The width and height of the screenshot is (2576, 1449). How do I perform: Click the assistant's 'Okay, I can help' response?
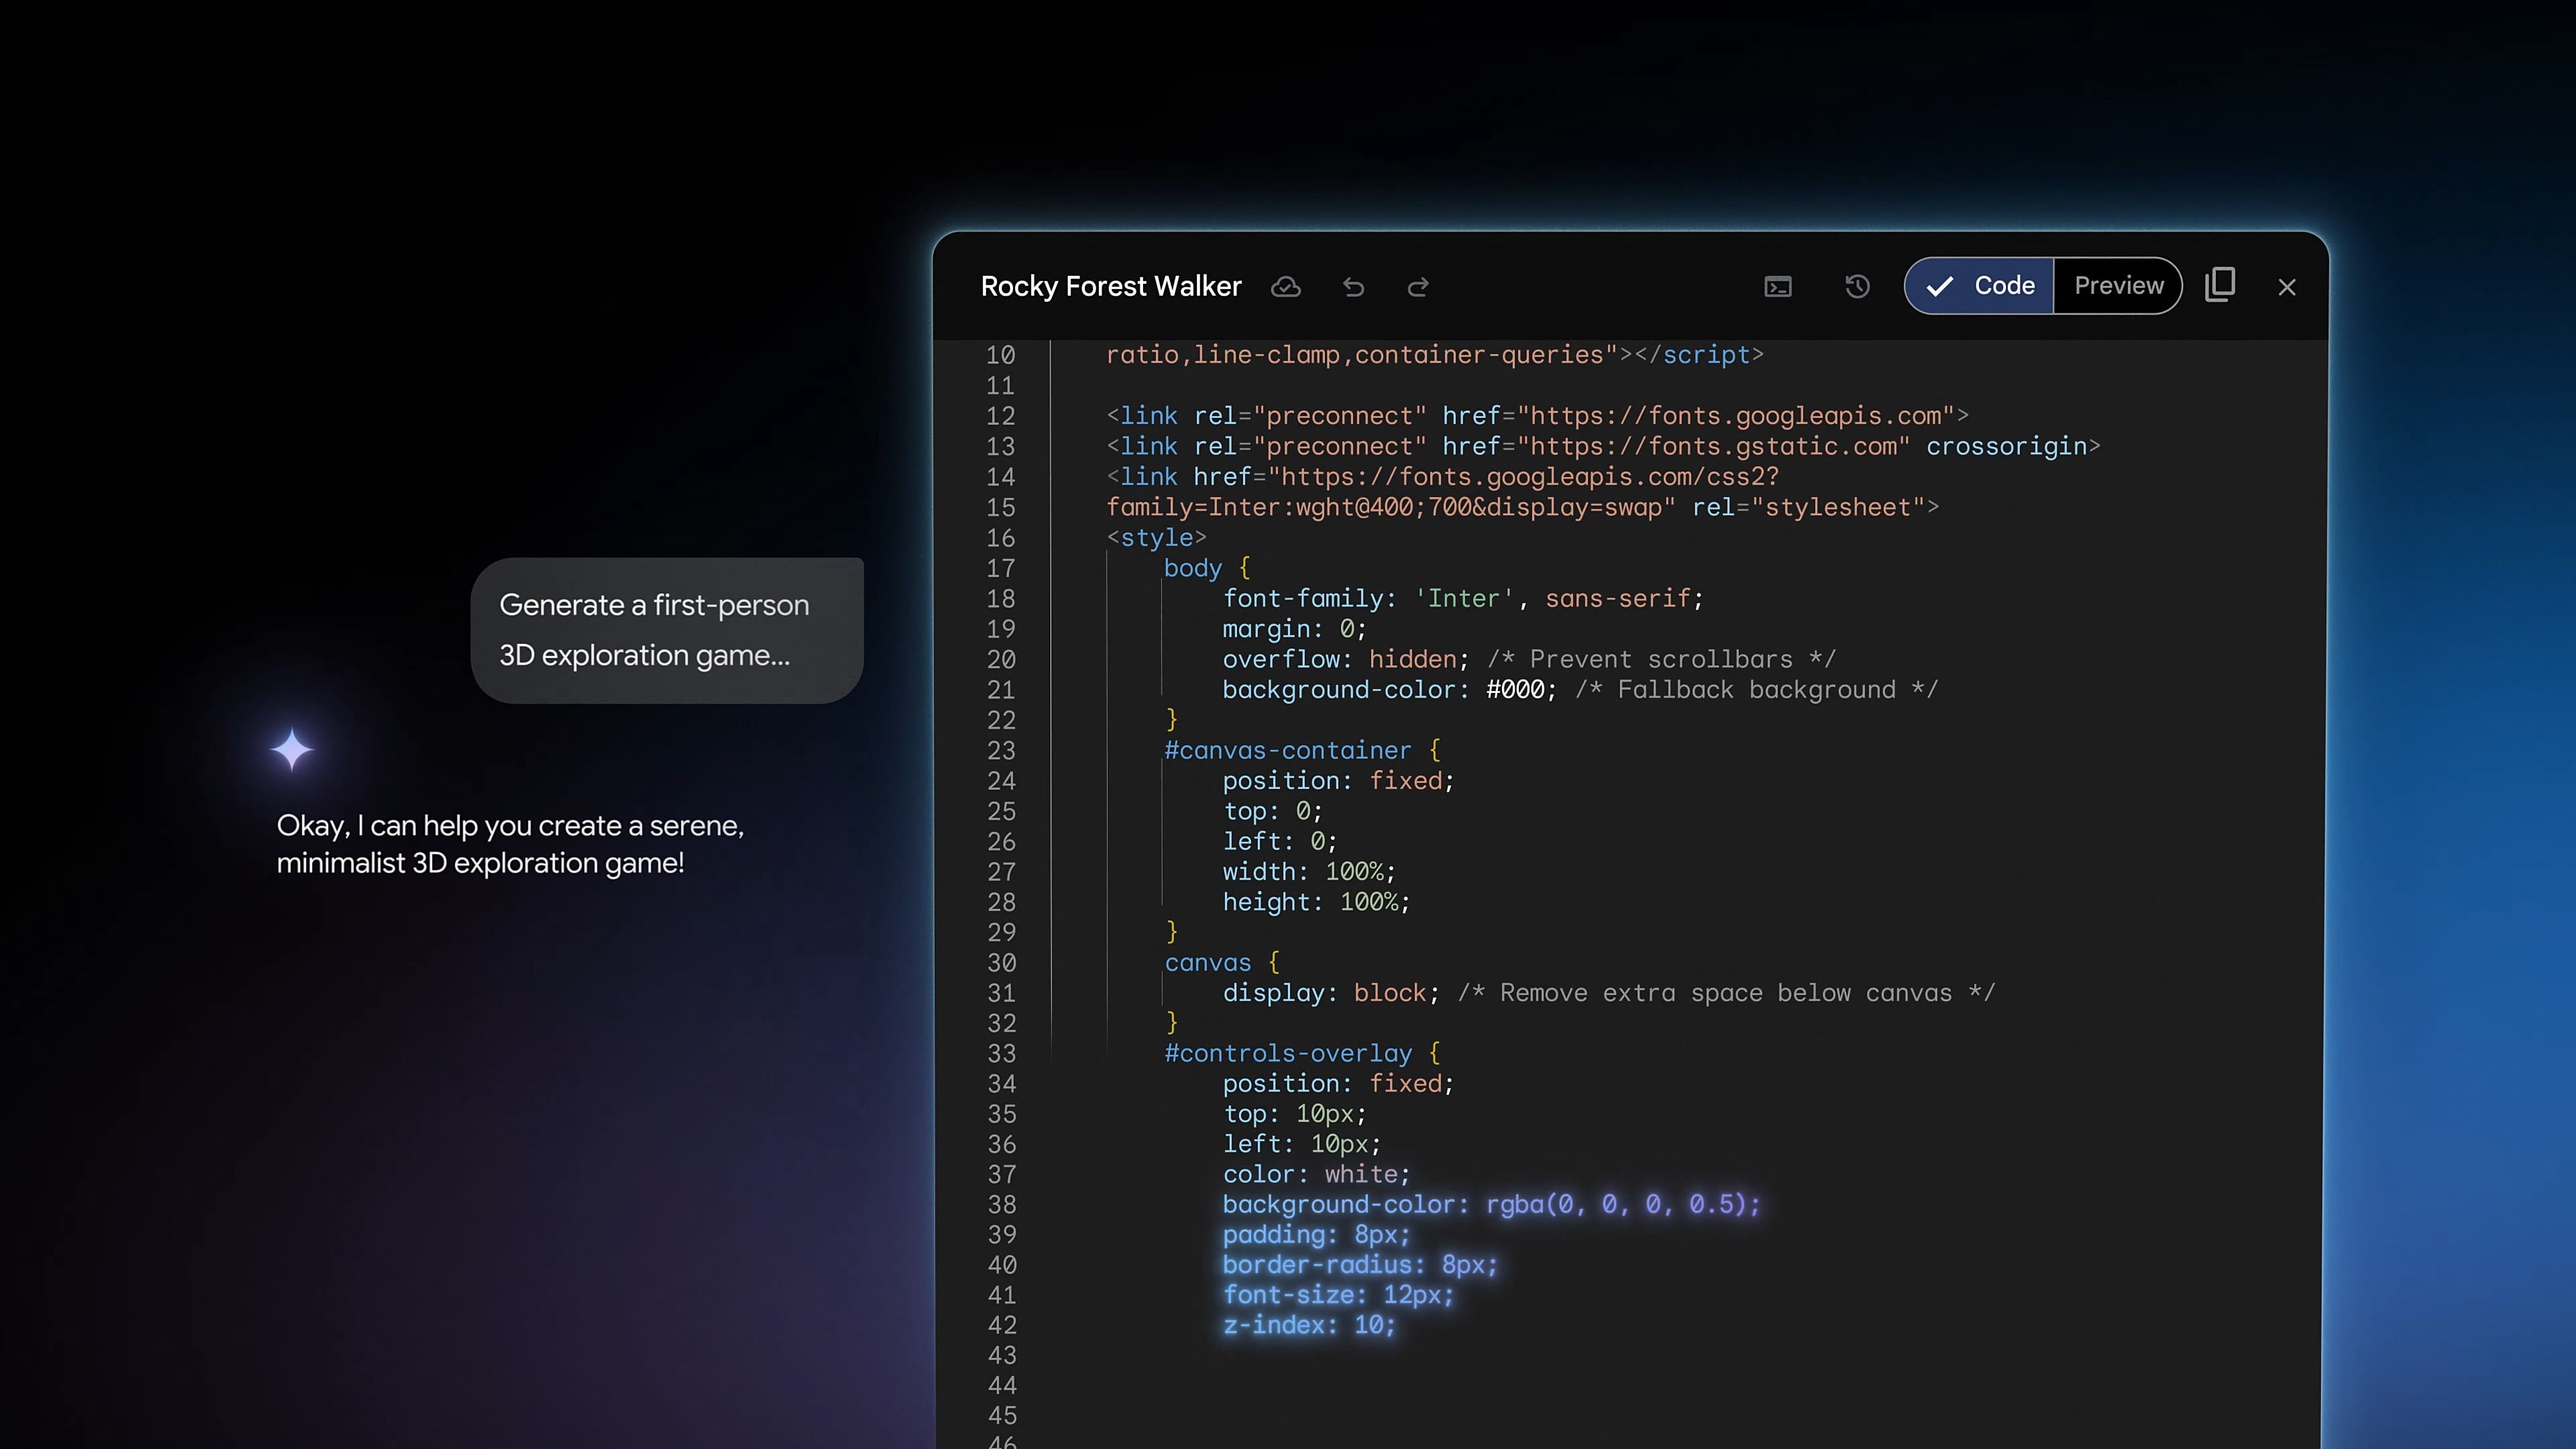click(x=510, y=844)
